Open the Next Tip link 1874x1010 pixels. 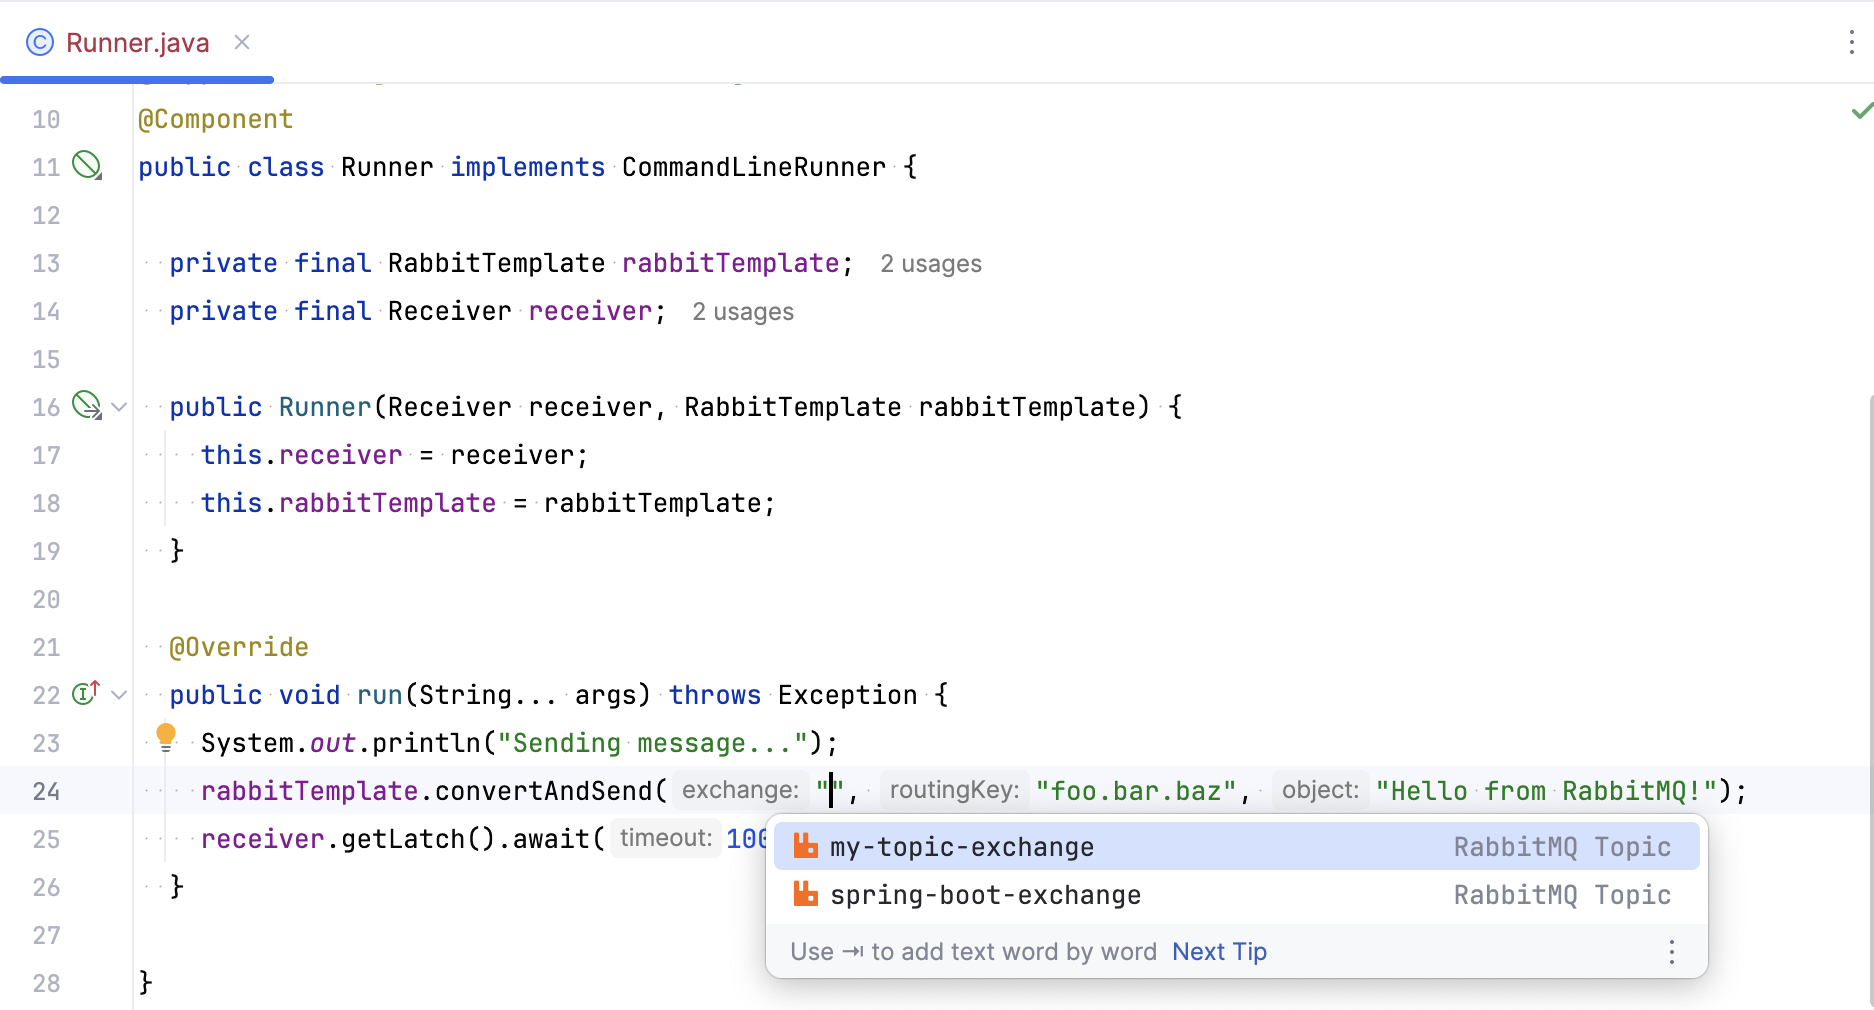click(x=1218, y=951)
